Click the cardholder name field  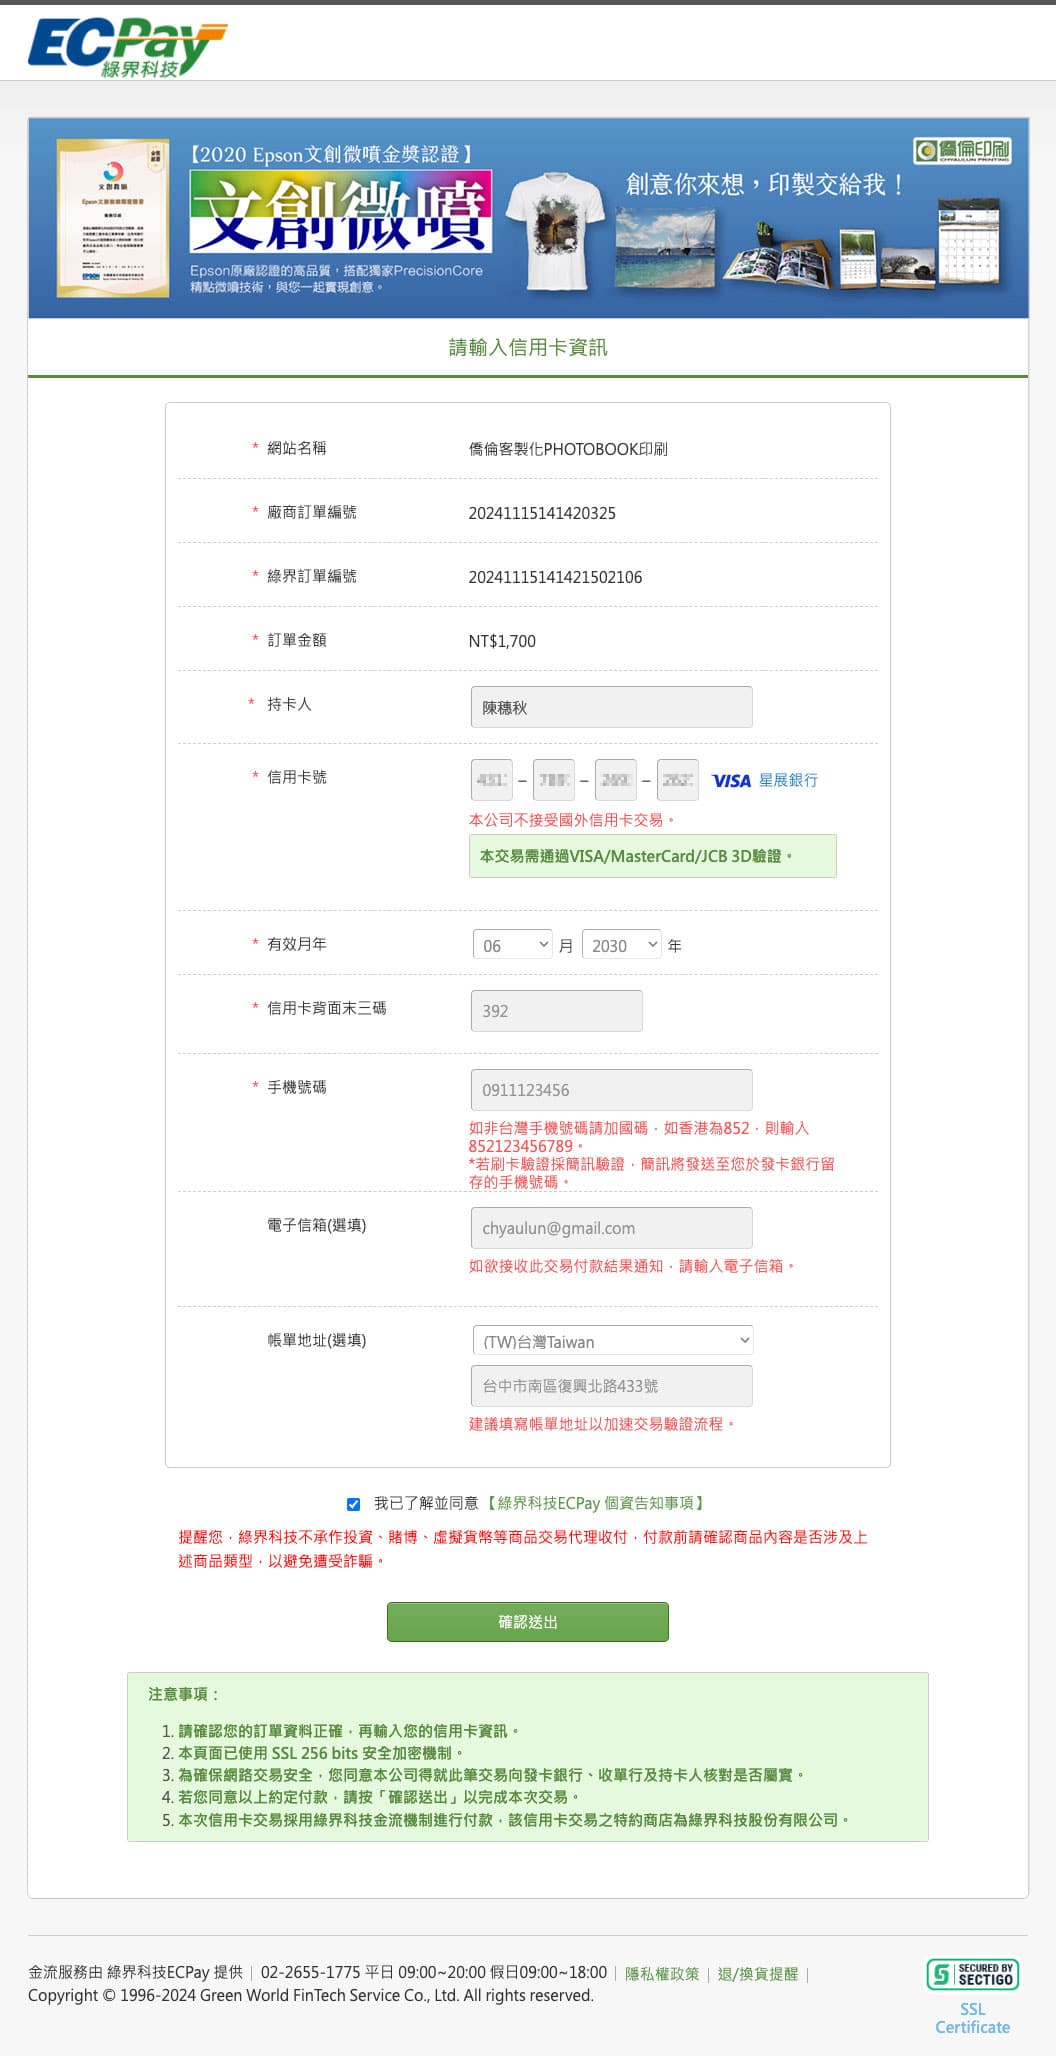click(x=611, y=707)
